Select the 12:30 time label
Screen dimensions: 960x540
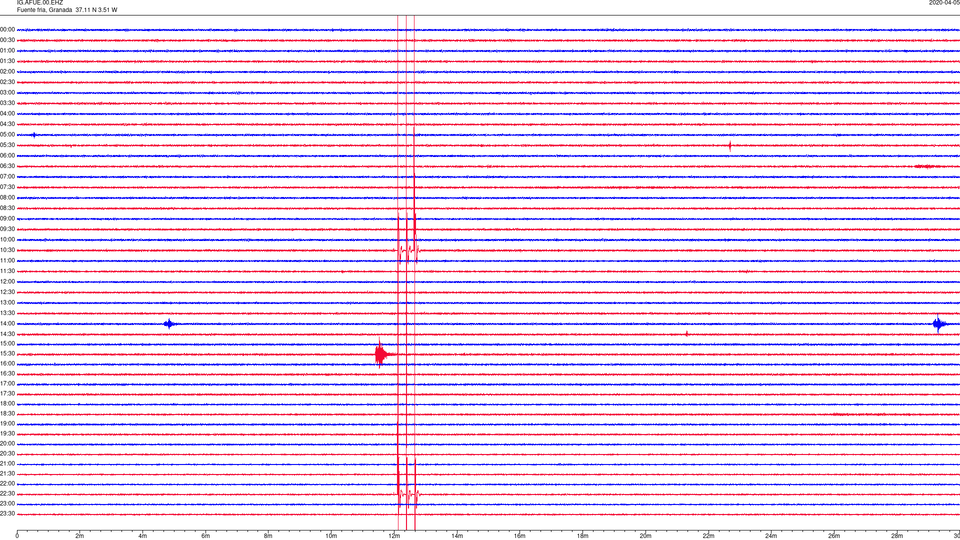(7, 292)
